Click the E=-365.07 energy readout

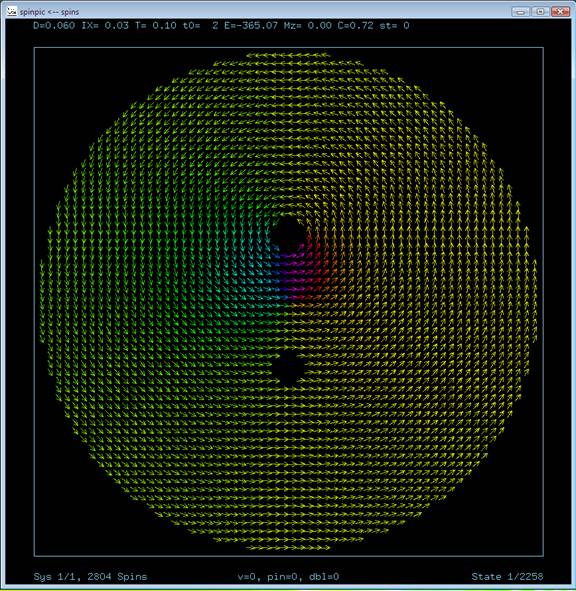251,26
